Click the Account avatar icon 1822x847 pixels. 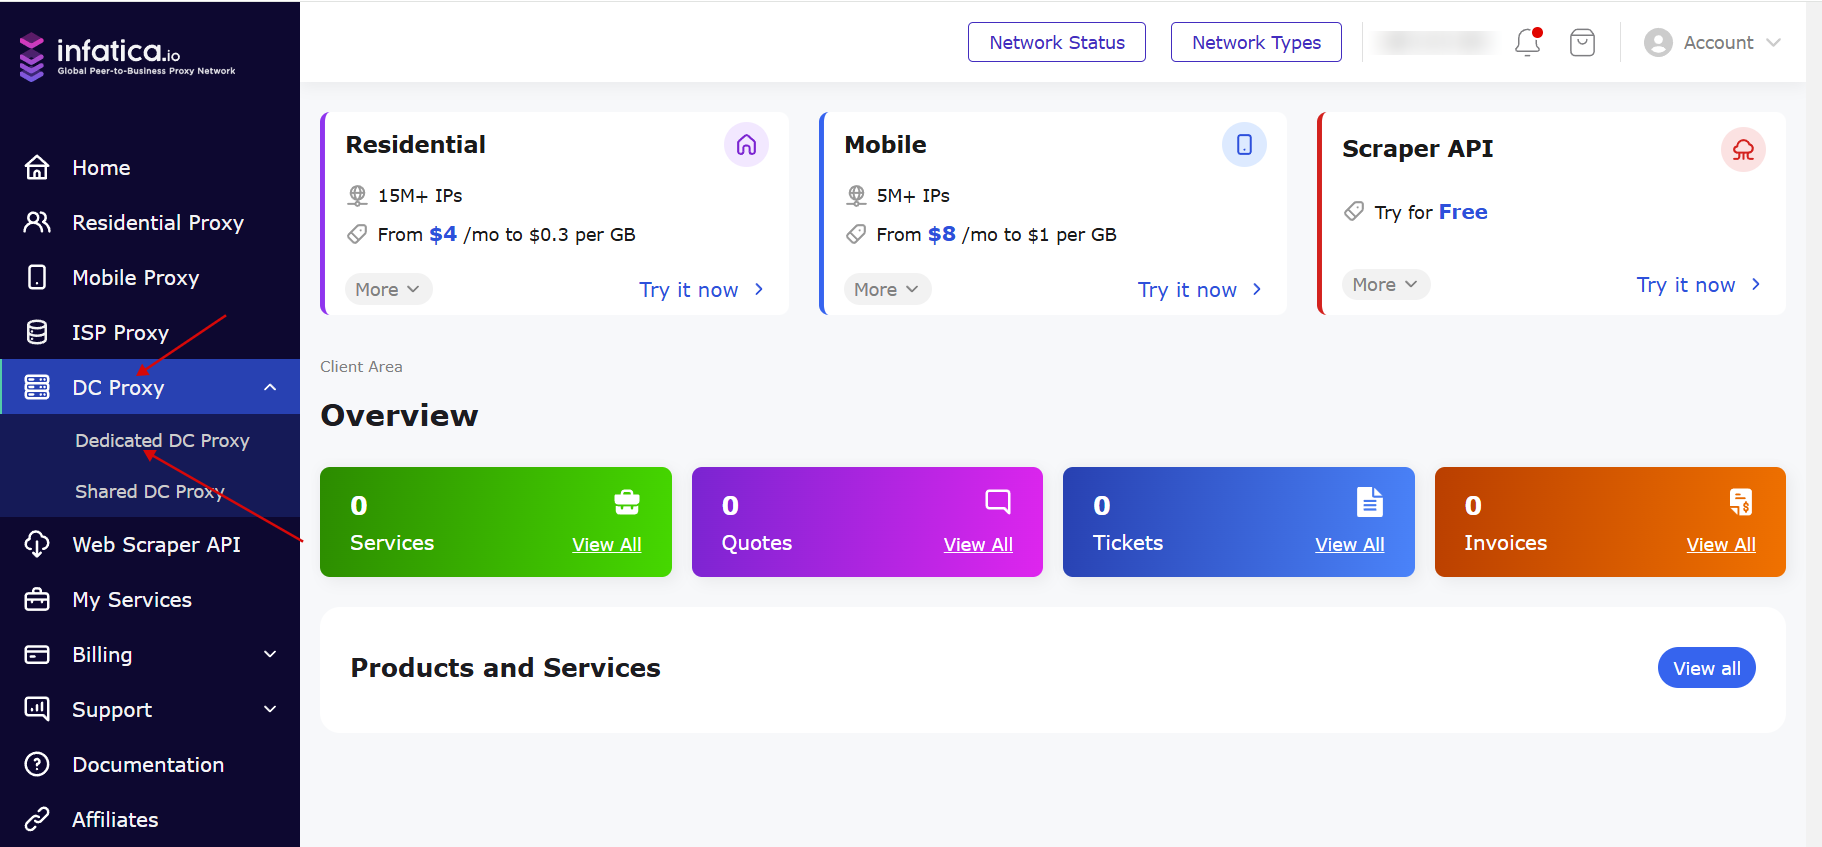tap(1658, 42)
